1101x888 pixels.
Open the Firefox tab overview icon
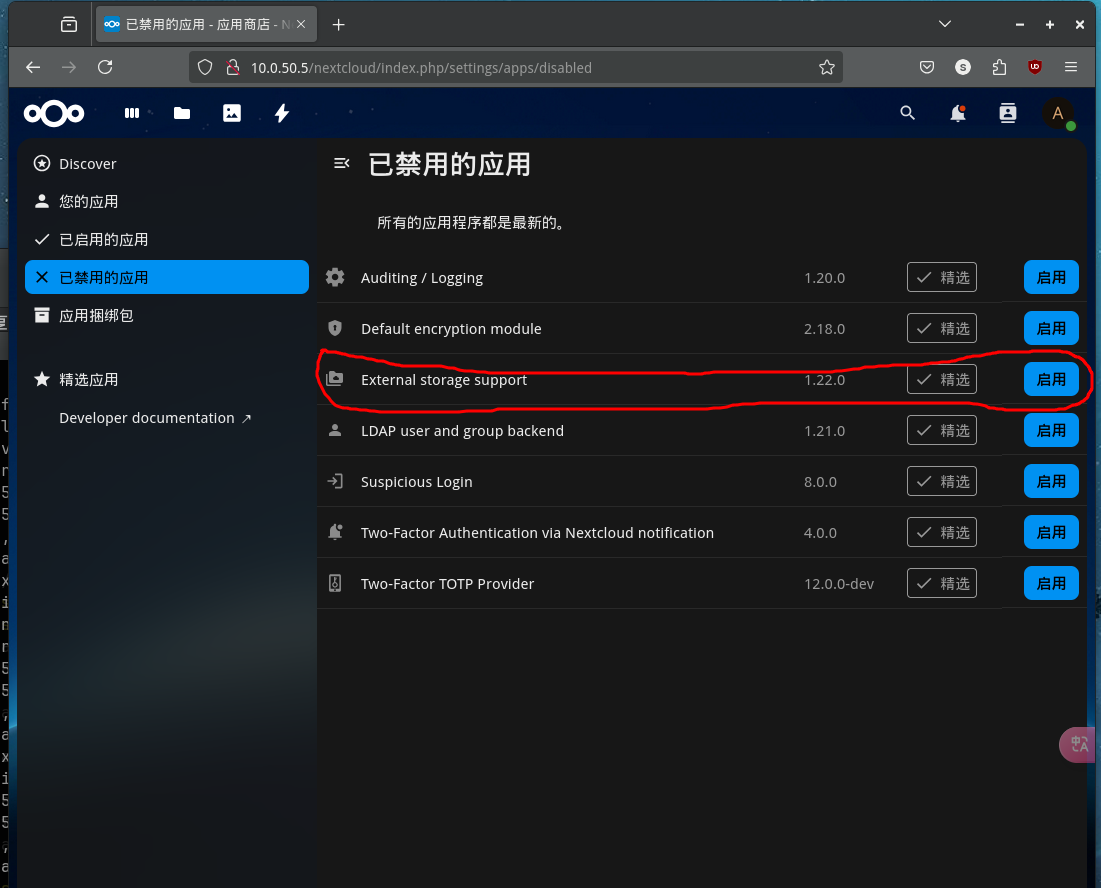click(x=69, y=25)
